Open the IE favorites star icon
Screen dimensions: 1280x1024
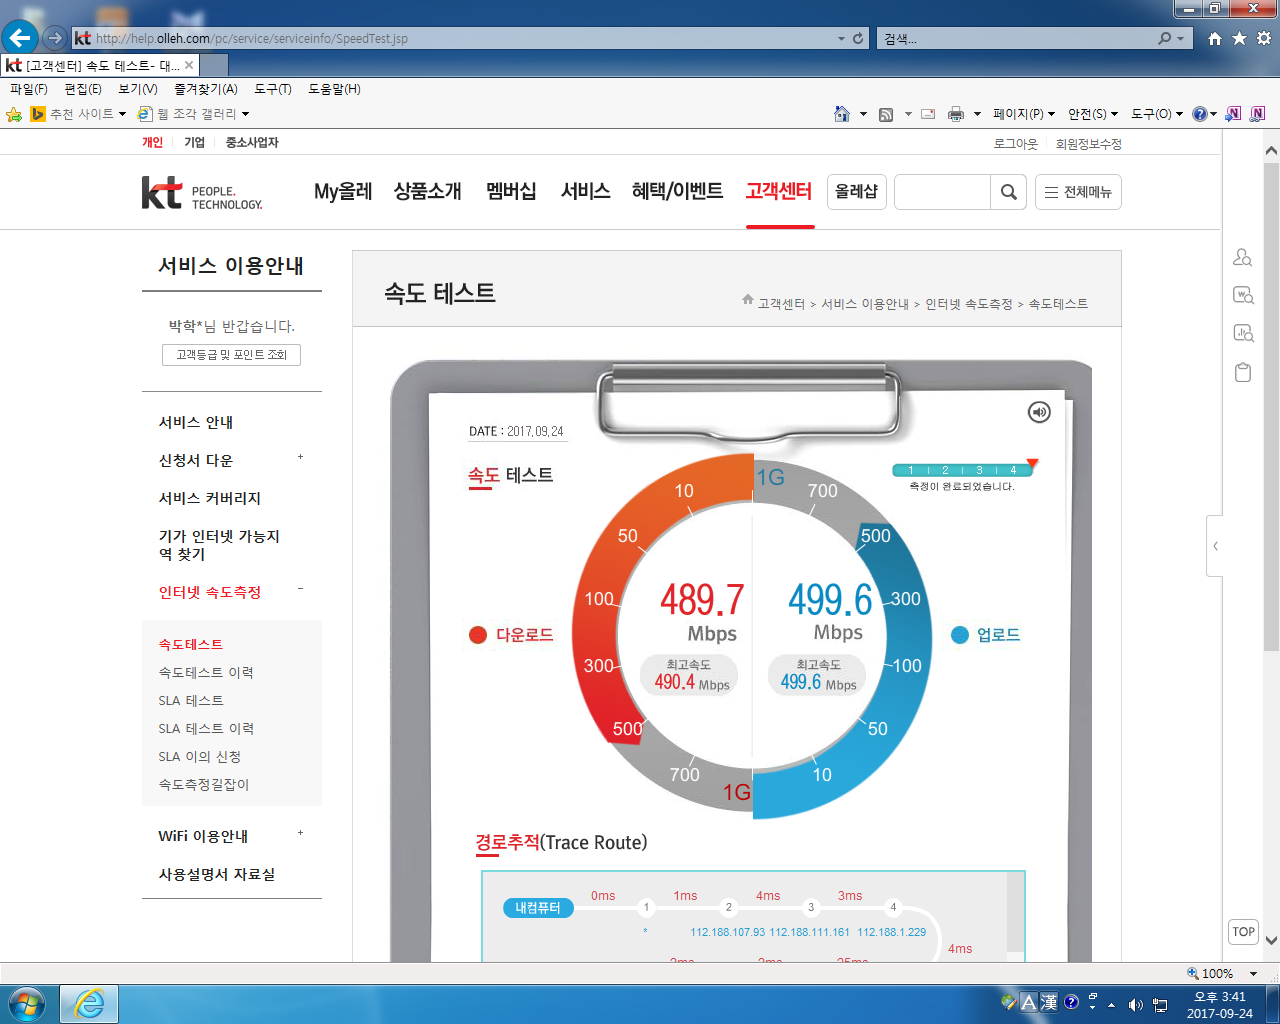1239,38
